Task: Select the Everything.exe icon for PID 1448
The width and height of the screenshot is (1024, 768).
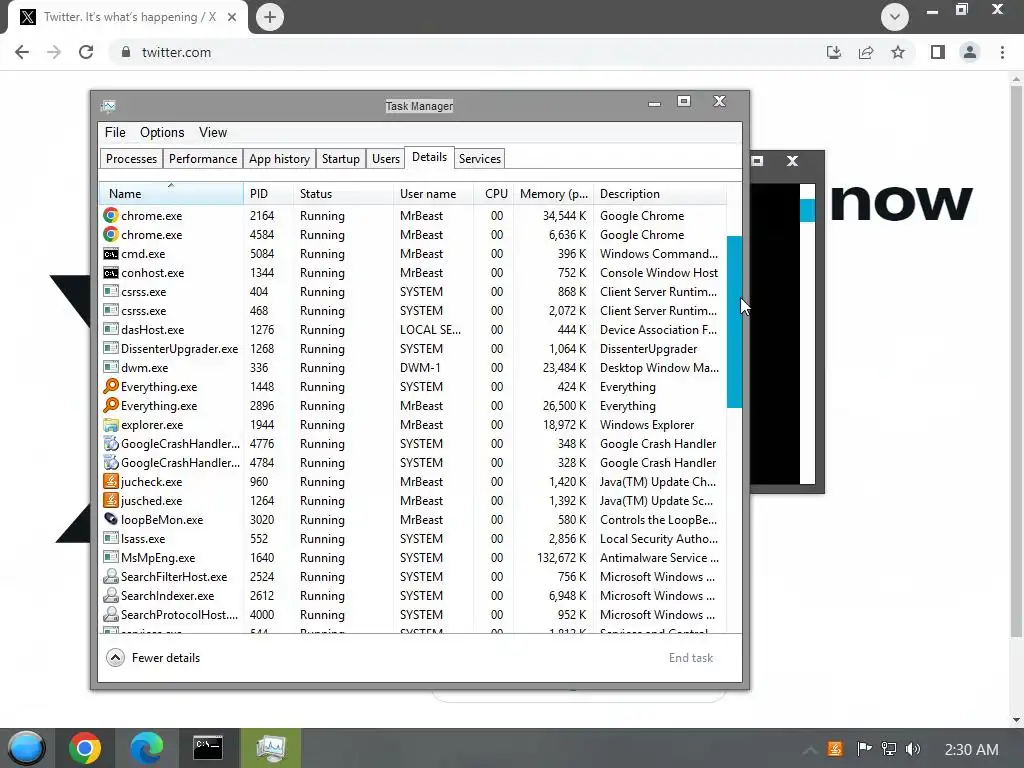Action: (111, 387)
